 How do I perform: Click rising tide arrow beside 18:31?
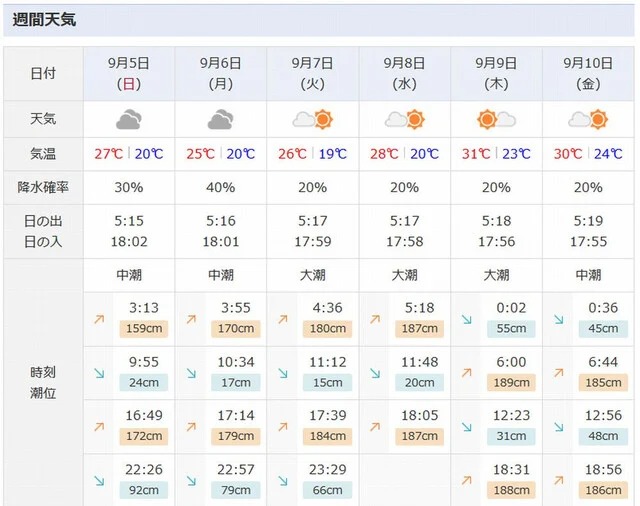[x=467, y=481]
